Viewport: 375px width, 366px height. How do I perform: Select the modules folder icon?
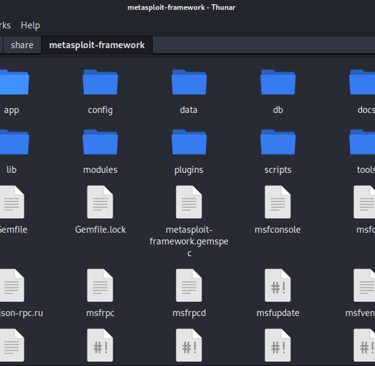click(100, 142)
